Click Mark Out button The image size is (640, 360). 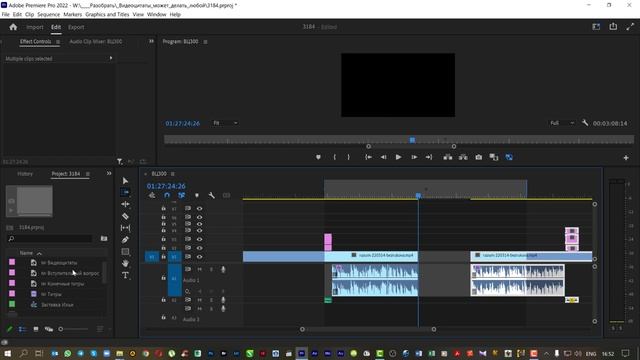pos(348,157)
